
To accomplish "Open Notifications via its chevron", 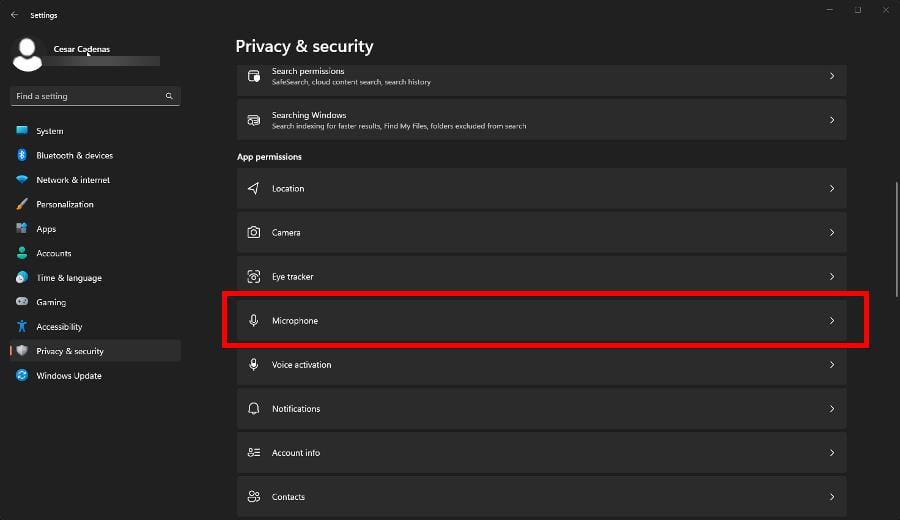I will (832, 409).
